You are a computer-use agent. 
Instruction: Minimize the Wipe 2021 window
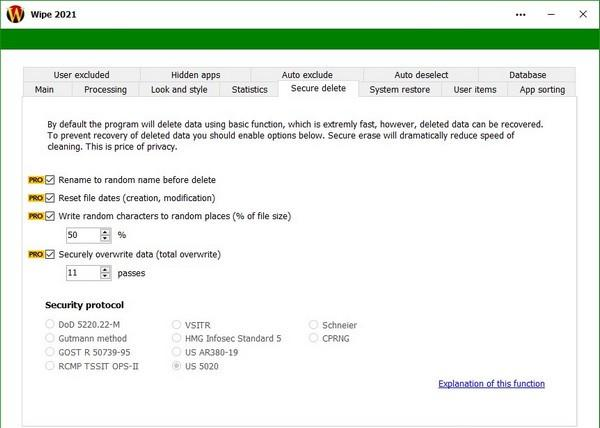pos(551,15)
